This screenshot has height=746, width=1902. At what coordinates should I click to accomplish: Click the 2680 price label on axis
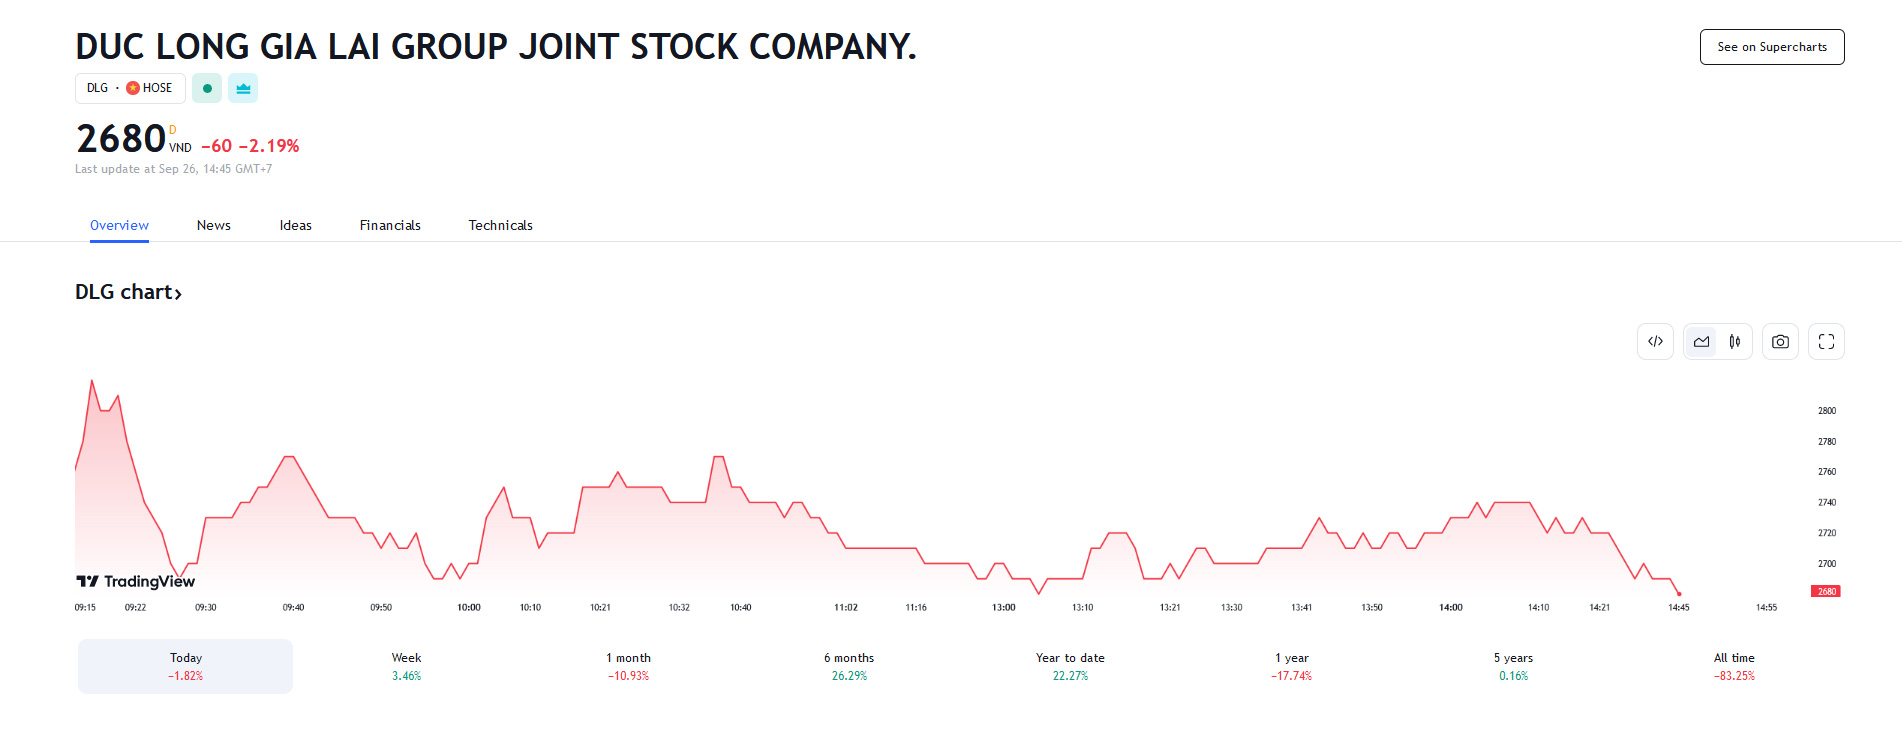point(1826,591)
